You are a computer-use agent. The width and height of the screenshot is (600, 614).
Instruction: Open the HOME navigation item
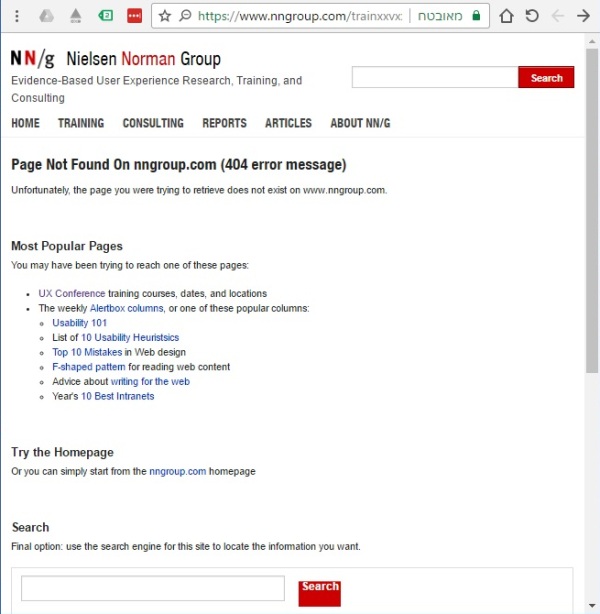point(25,123)
